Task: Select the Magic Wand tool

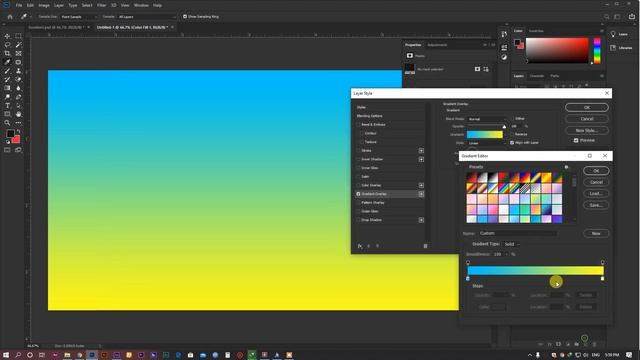Action: (x=18, y=45)
